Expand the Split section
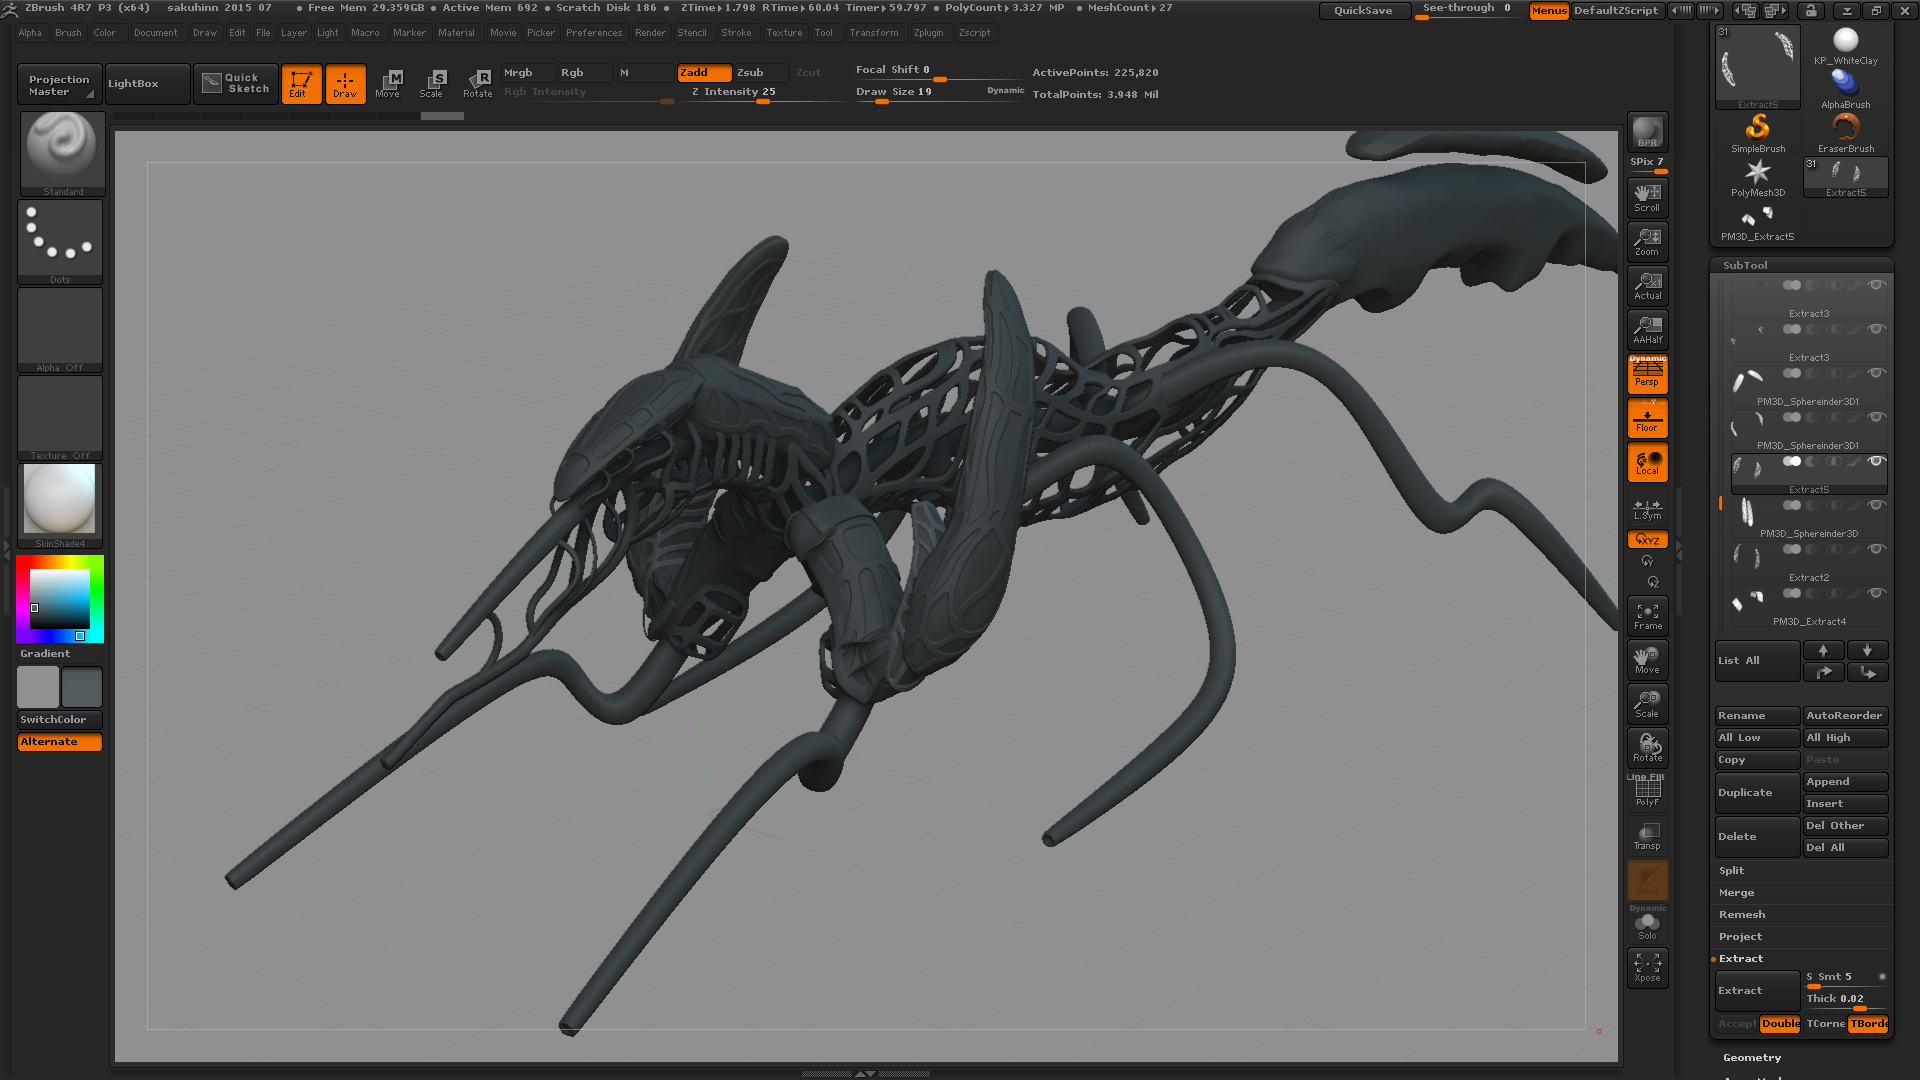The image size is (1920, 1080). [x=1731, y=870]
